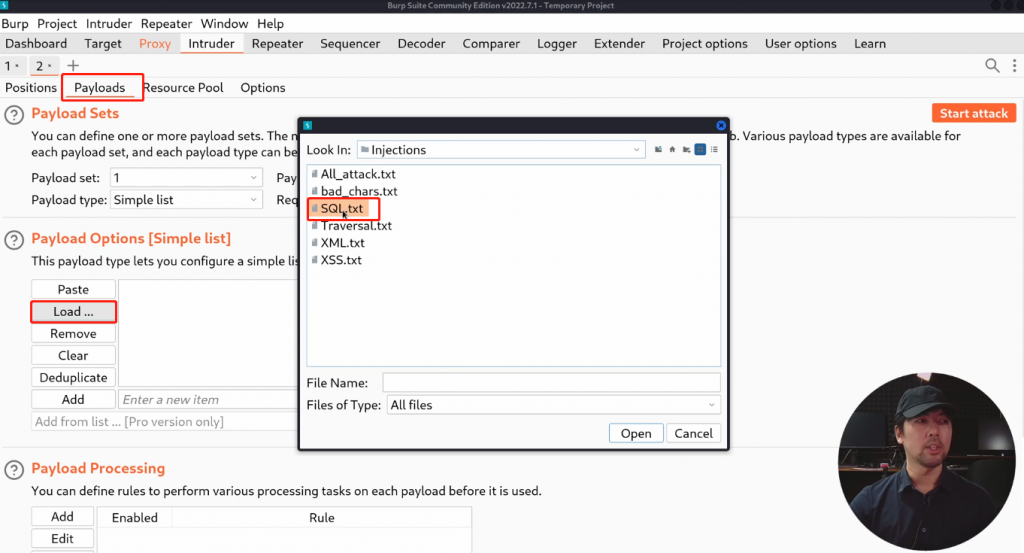1024x553 pixels.
Task: Switch to the Sequencer tab
Action: pyautogui.click(x=350, y=44)
